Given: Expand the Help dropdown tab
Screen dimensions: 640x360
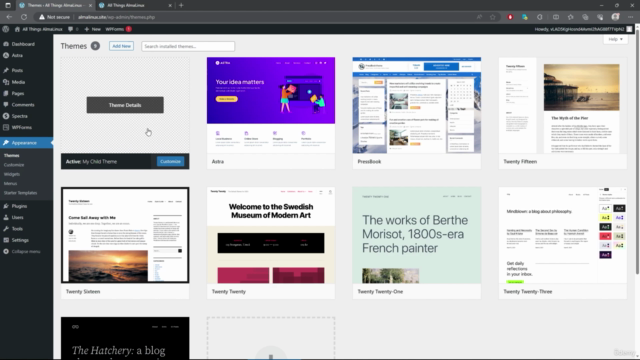Looking at the screenshot, I should pyautogui.click(x=616, y=40).
